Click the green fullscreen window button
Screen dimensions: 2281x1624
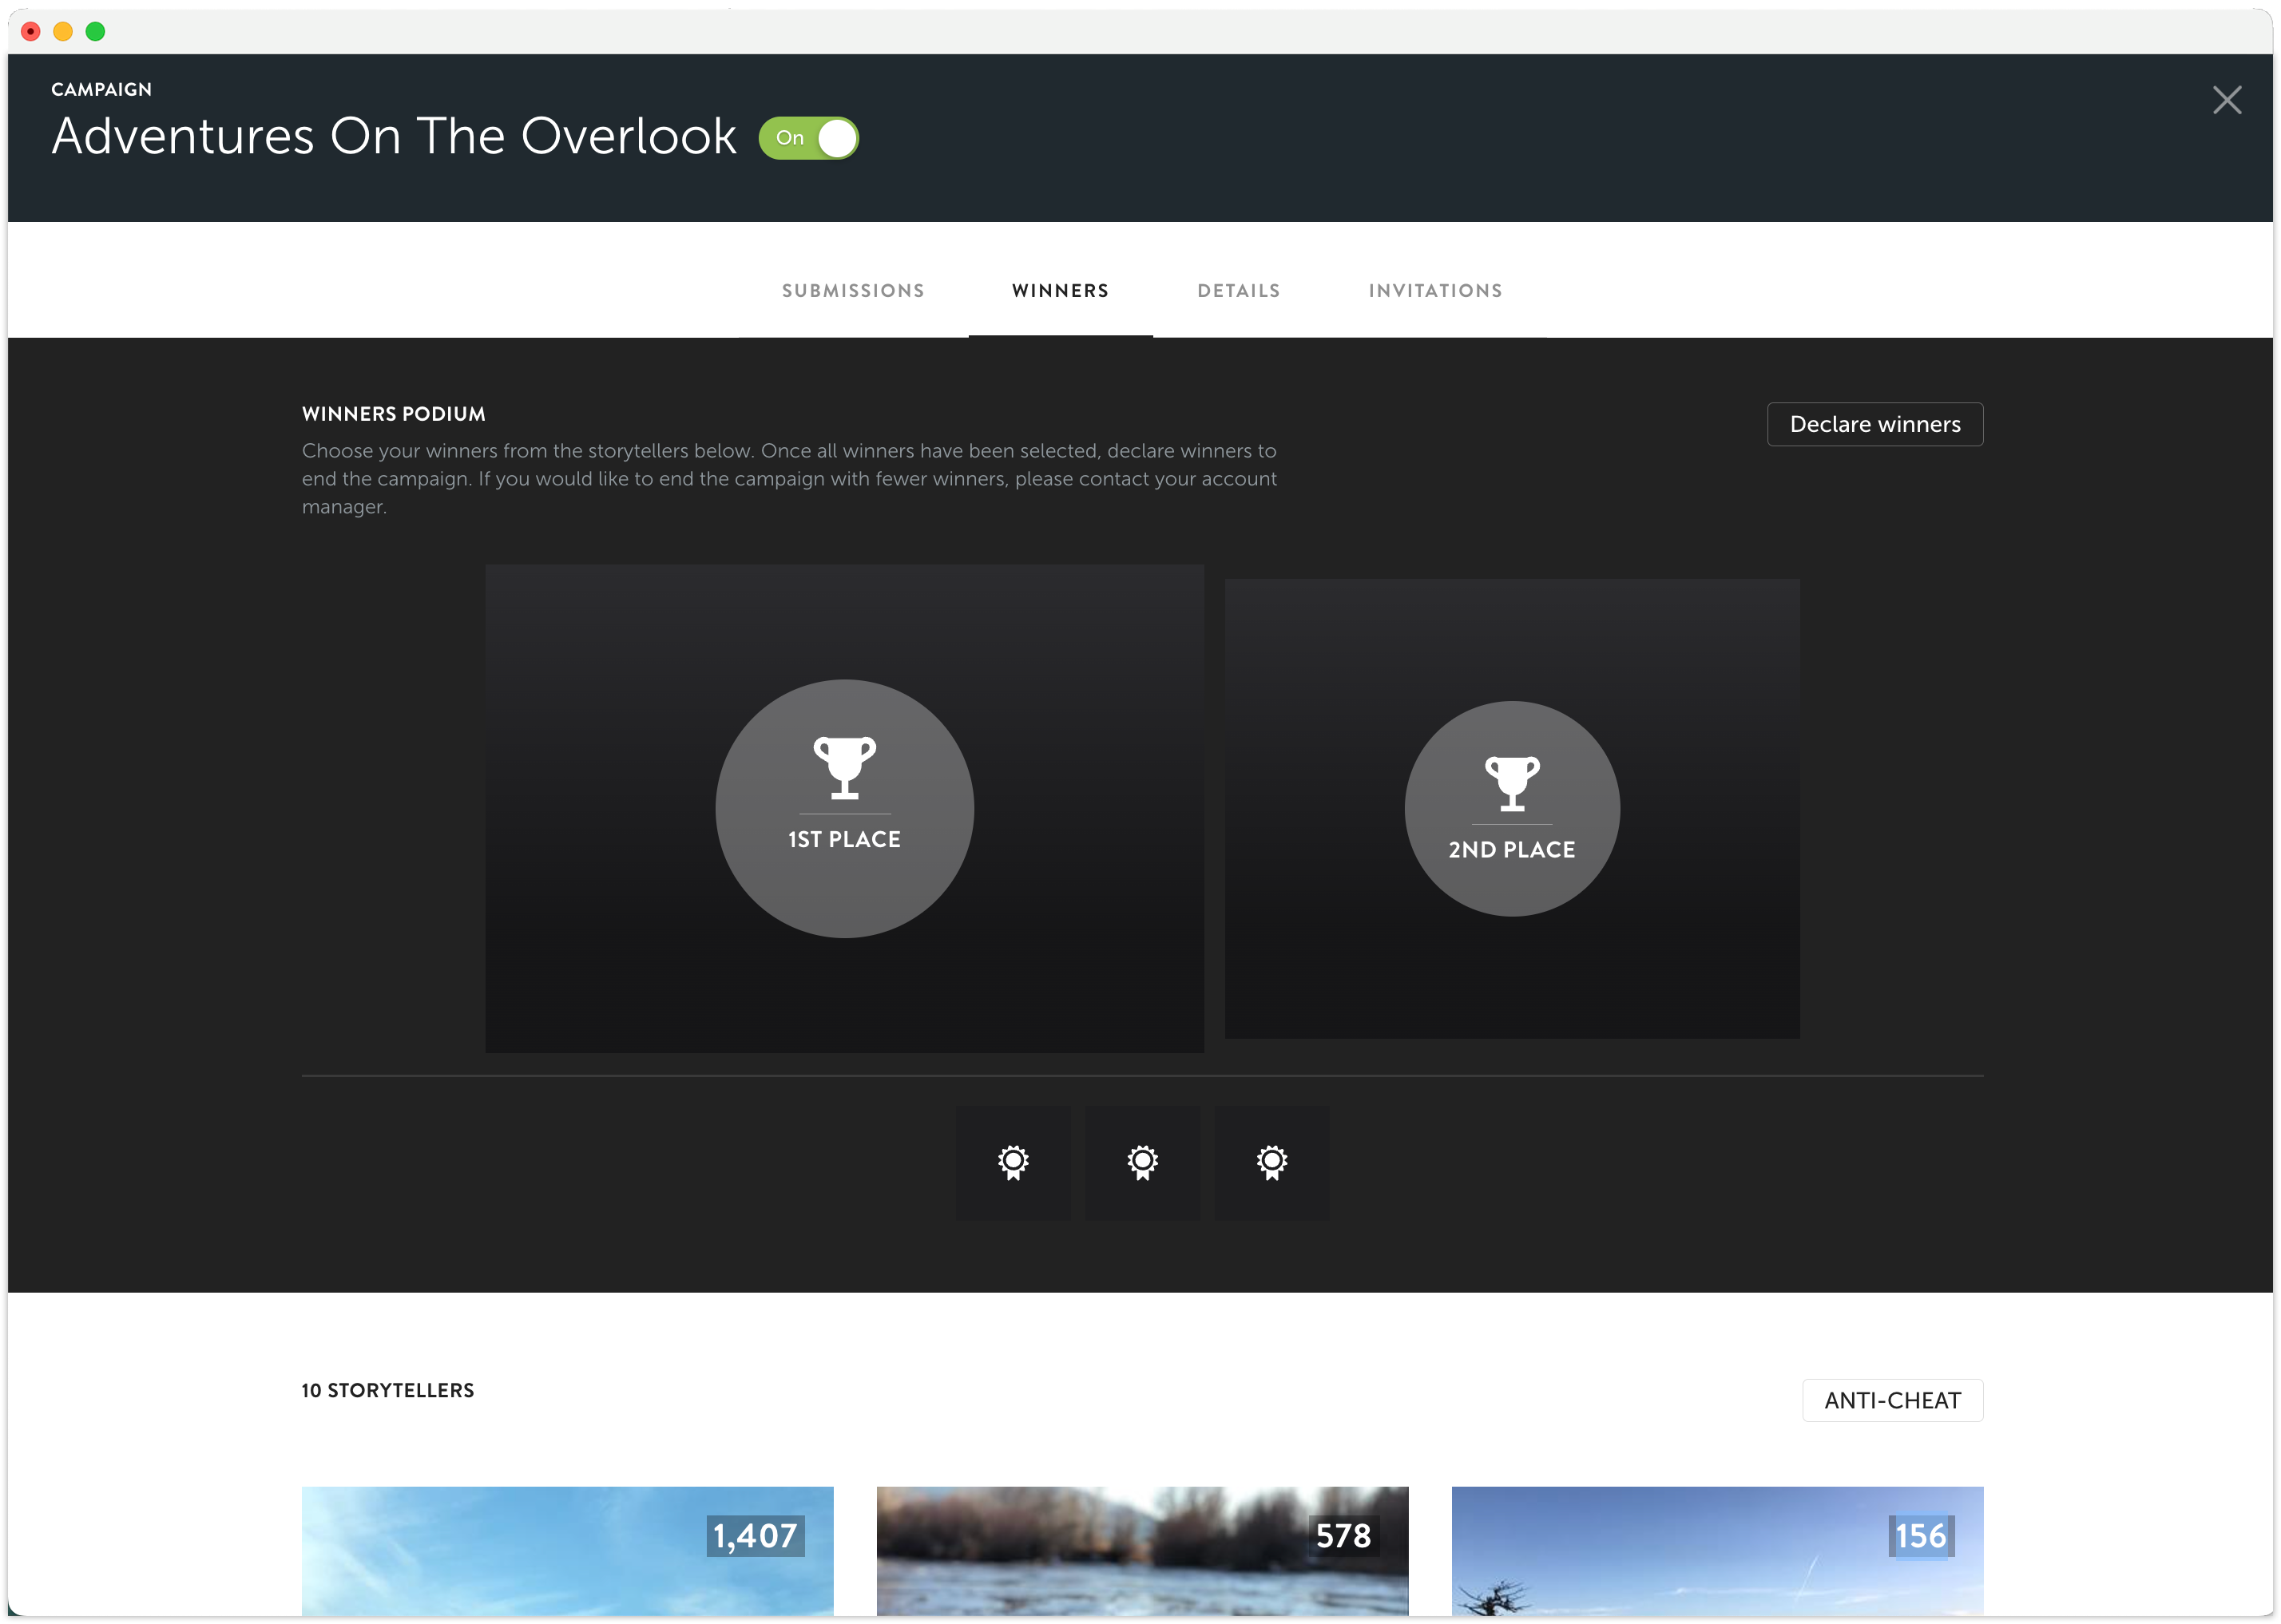pos(95,32)
